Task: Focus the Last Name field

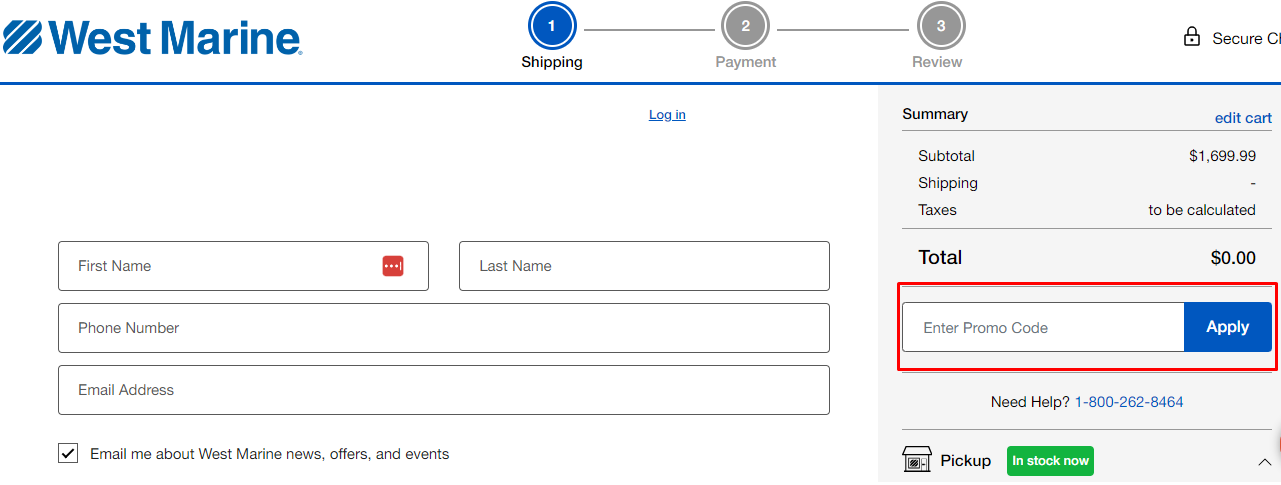Action: pos(644,266)
